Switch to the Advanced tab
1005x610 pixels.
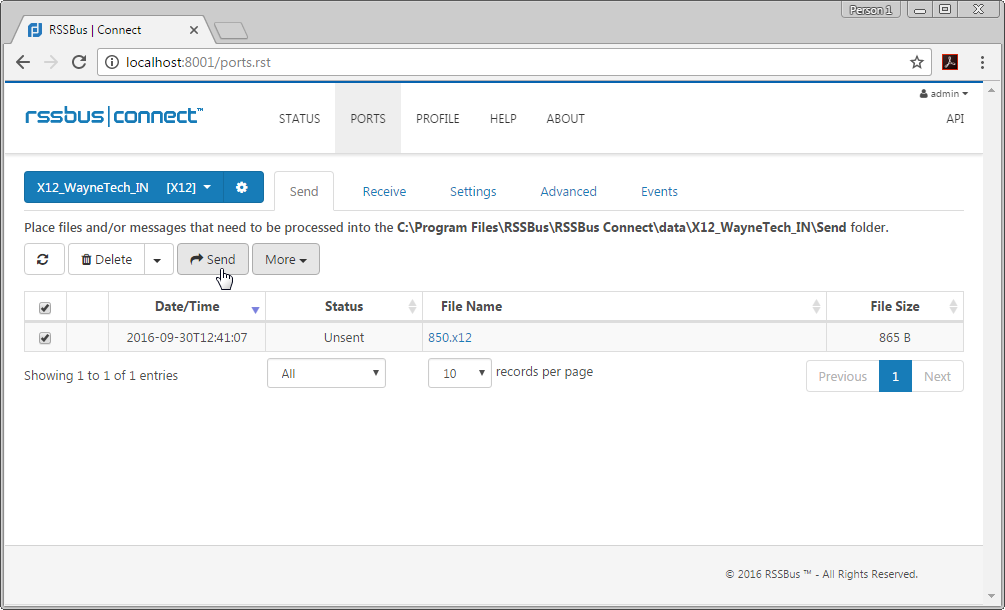tap(569, 191)
